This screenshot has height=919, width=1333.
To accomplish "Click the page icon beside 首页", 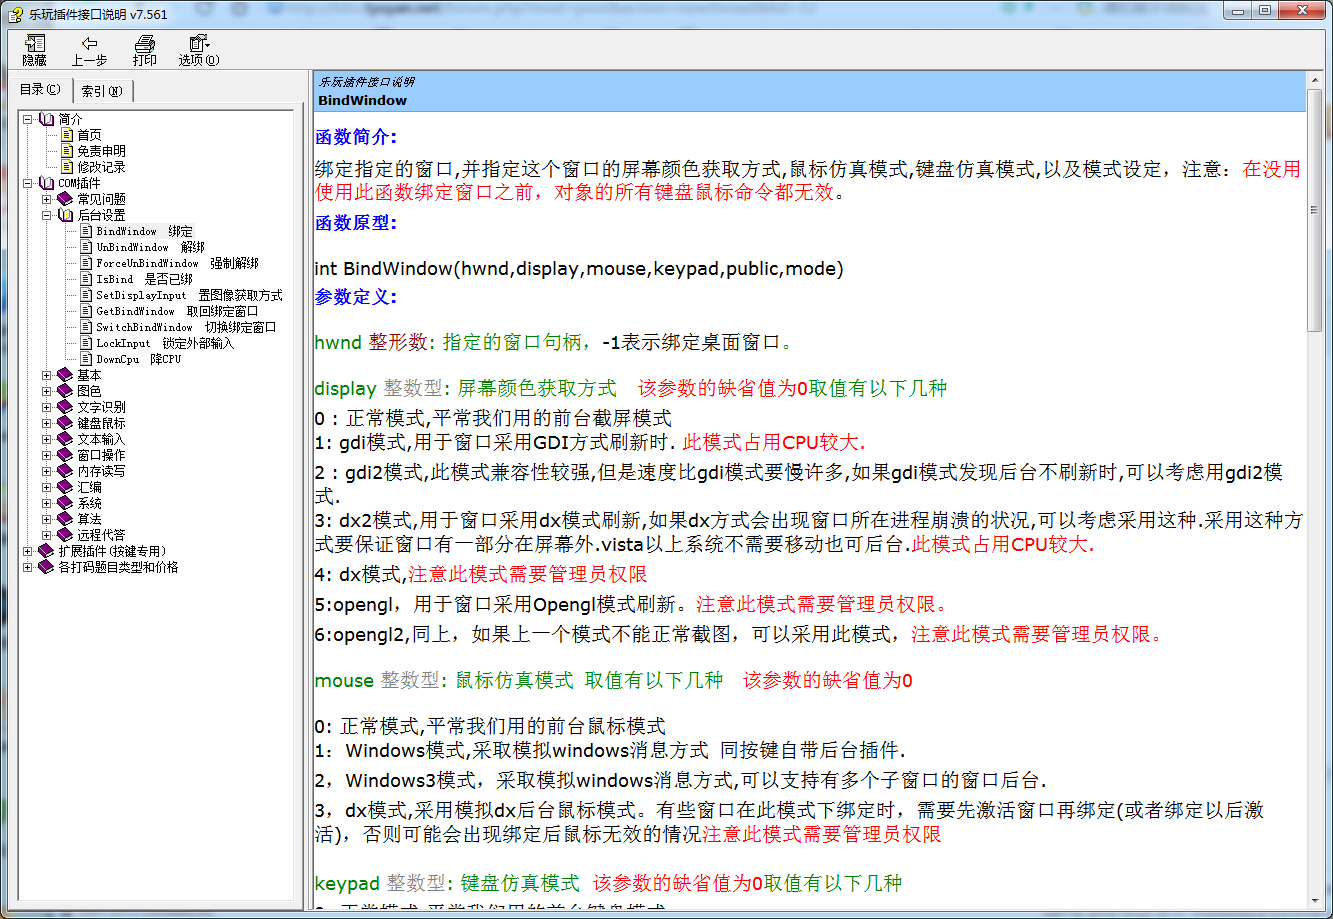I will 67,135.
